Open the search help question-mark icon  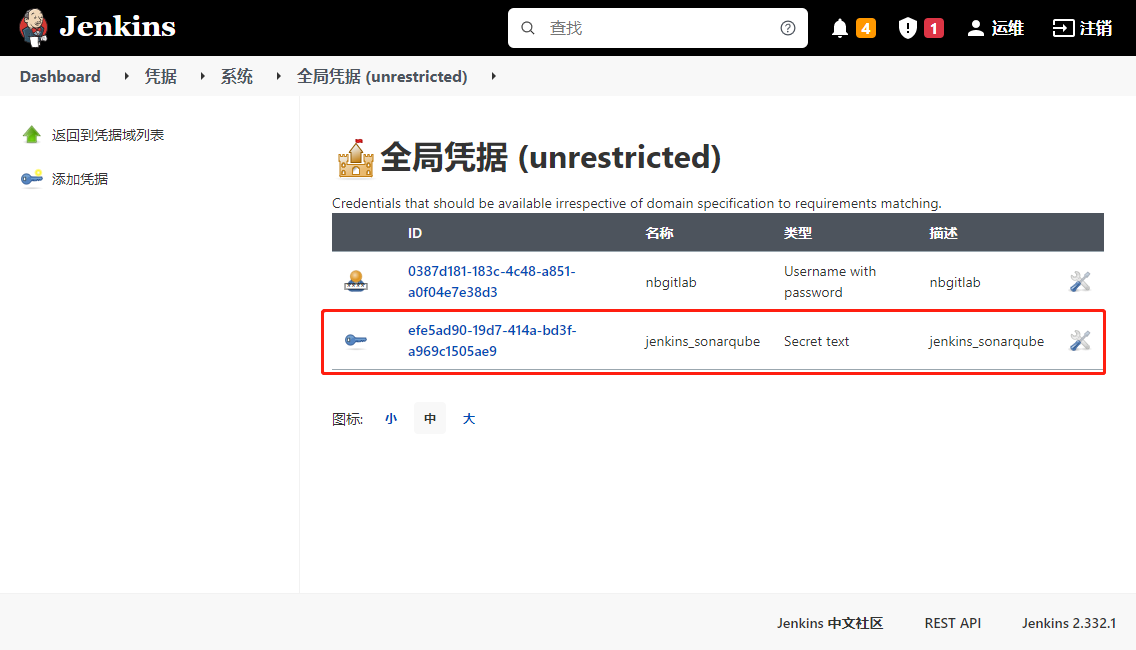[788, 28]
